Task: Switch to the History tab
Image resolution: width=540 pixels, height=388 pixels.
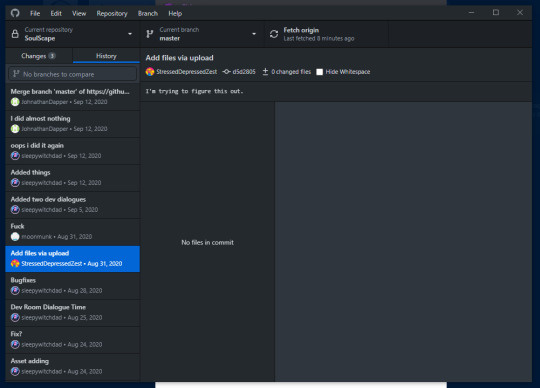Action: [106, 56]
